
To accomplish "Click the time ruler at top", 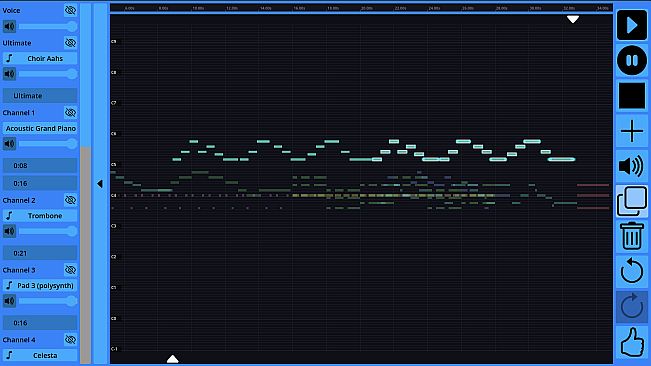I will (361, 7).
